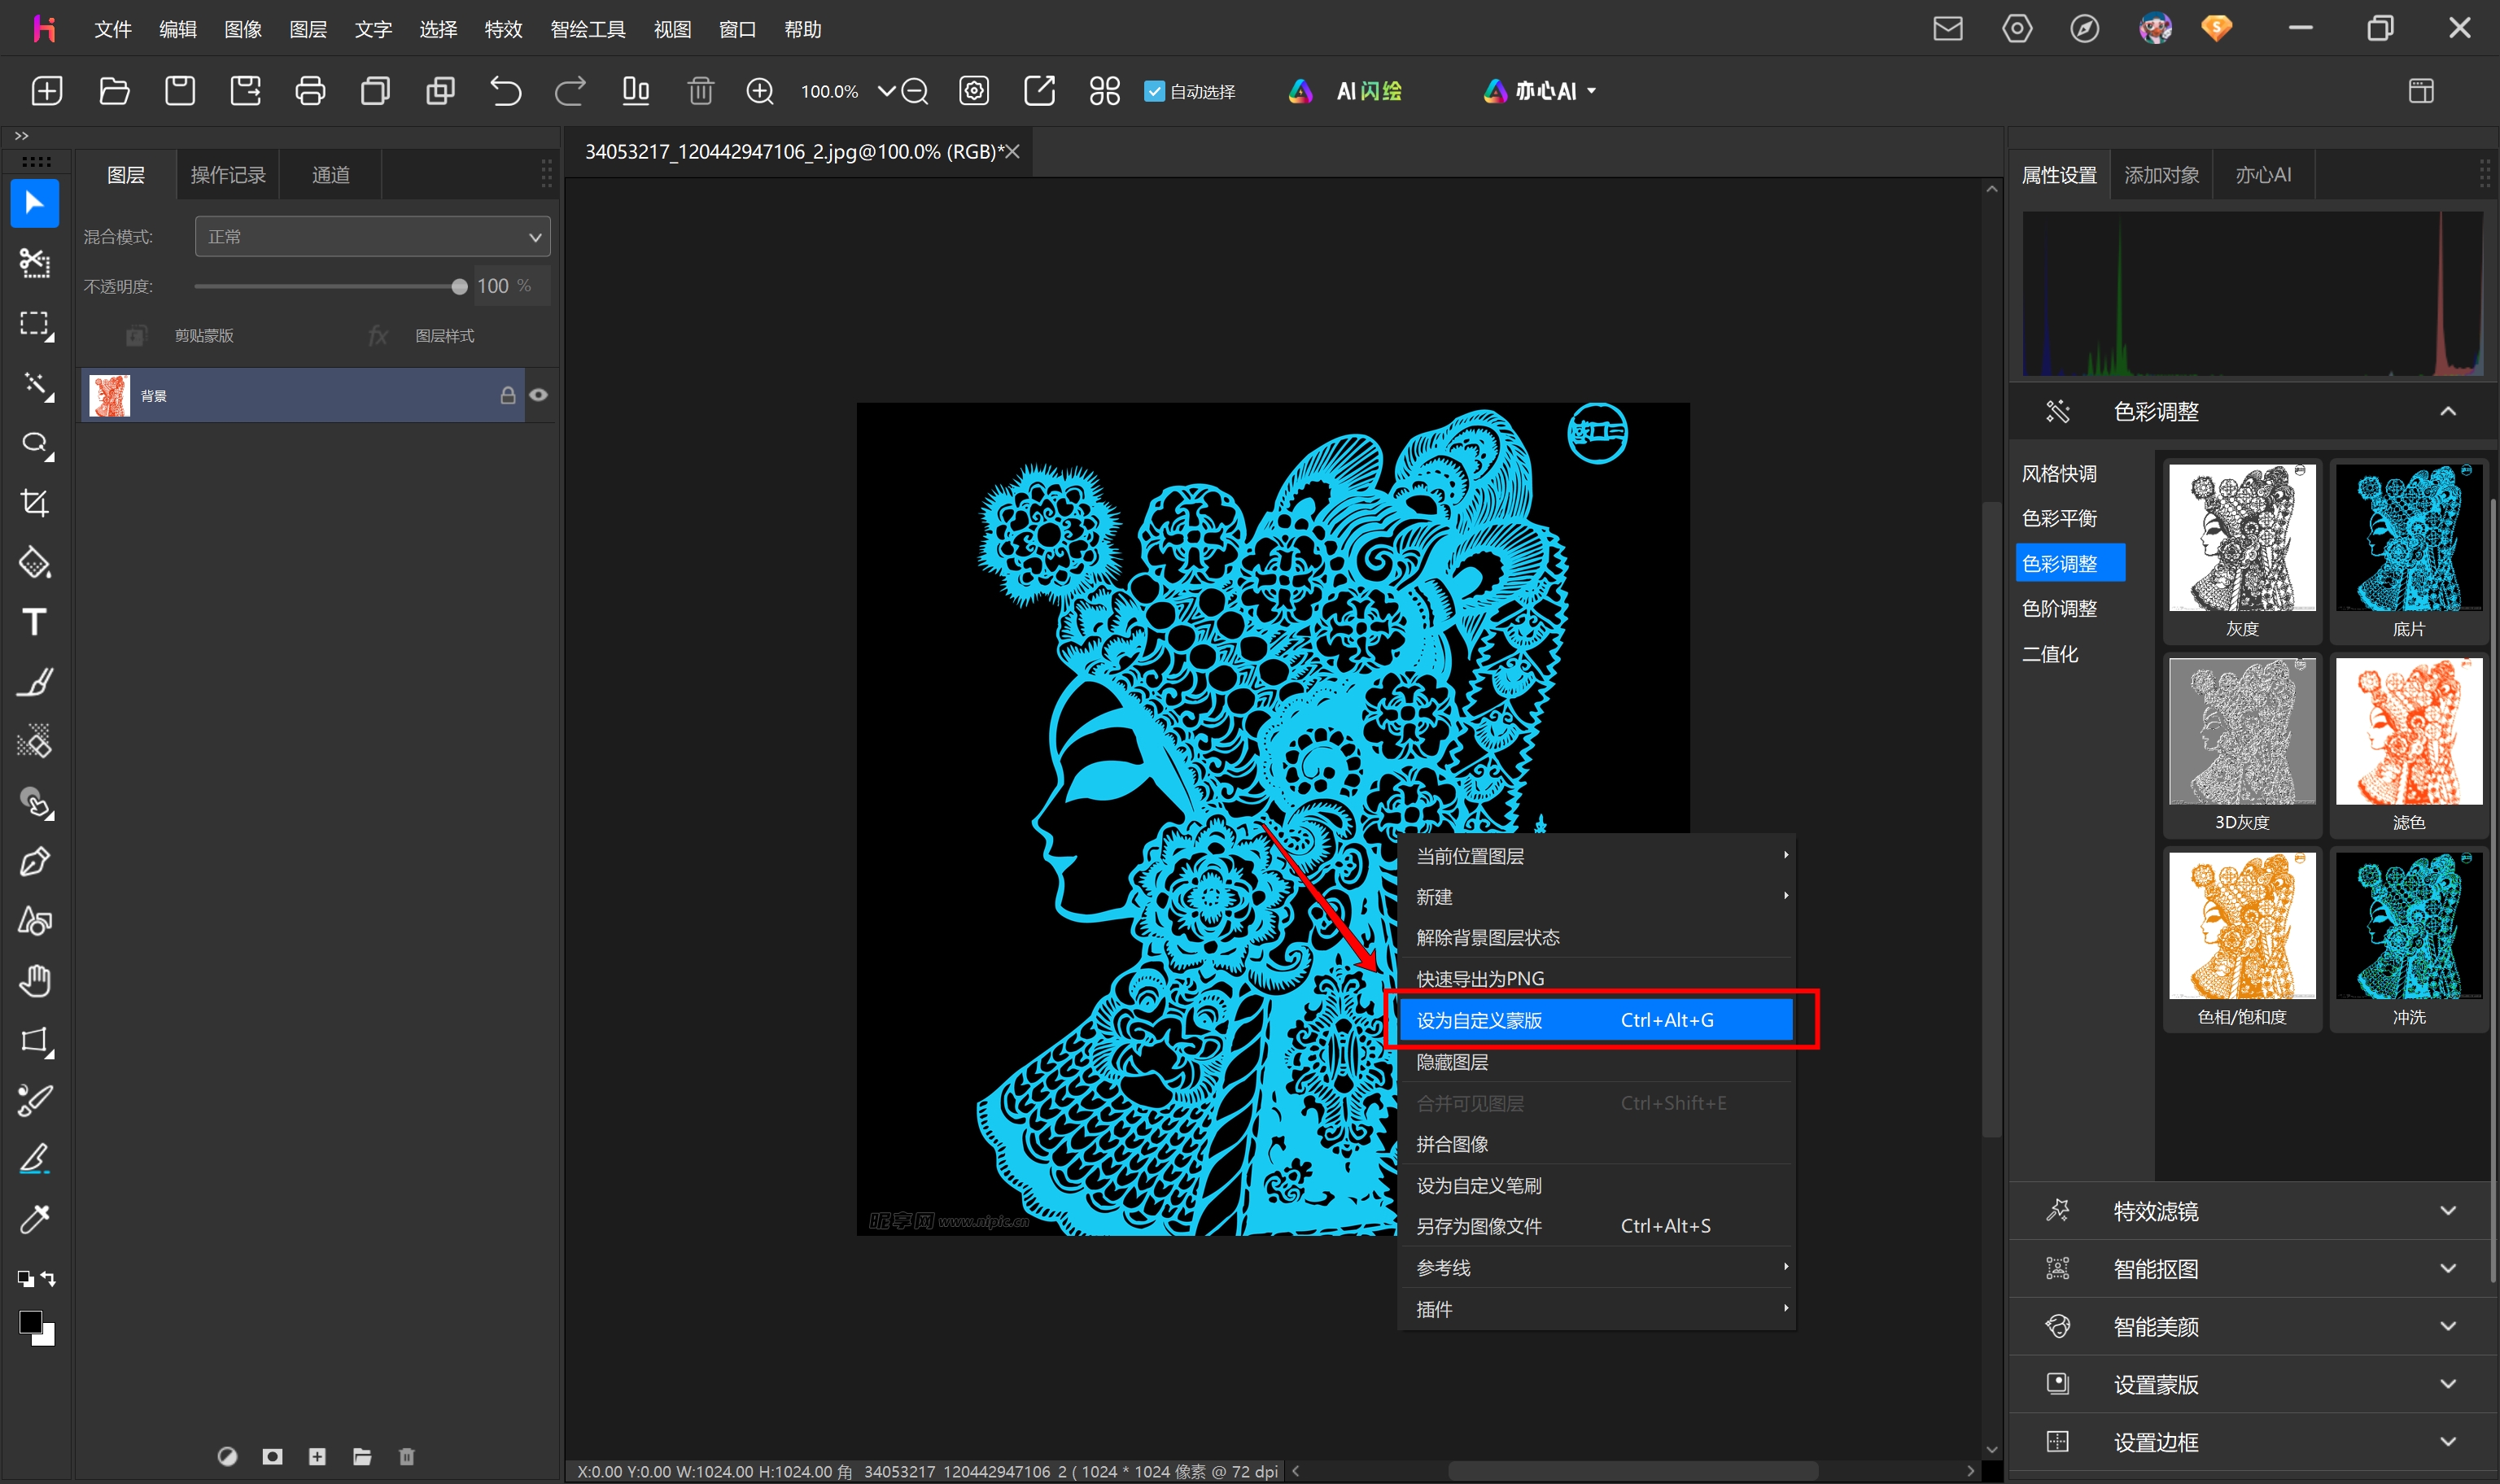
Task: Switch to the 通道 tab
Action: (331, 175)
